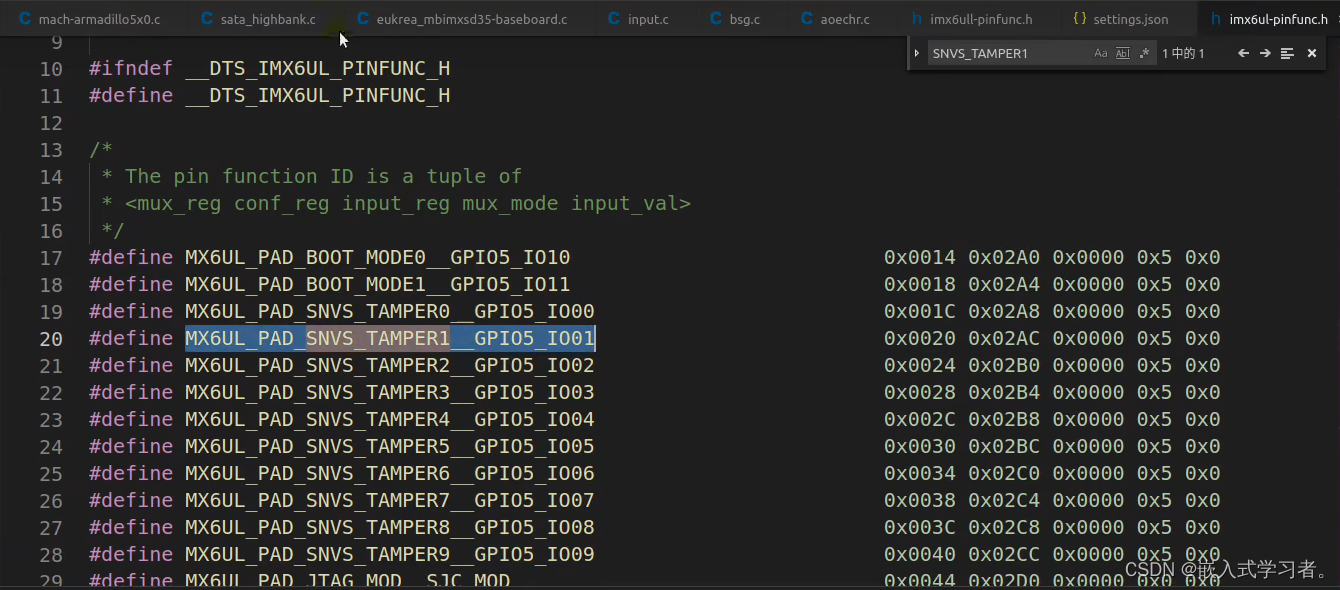Screen dimensions: 1340x590
Task: Click #ifndef __DTS_IMX6UL_PINFUNC_H line
Action: click(270, 68)
